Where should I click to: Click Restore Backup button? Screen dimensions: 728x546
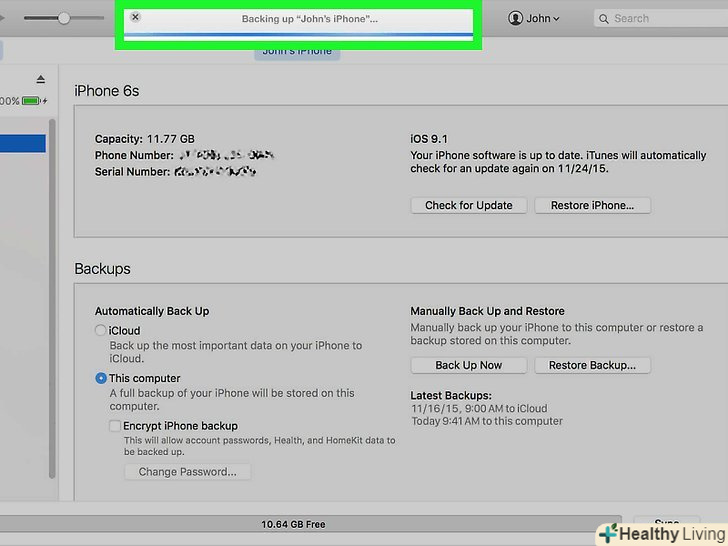592,365
